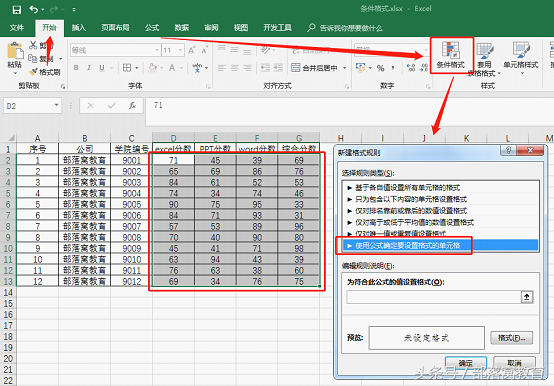
Task: Click the Save icon in quick access toolbar
Action: click(17, 10)
